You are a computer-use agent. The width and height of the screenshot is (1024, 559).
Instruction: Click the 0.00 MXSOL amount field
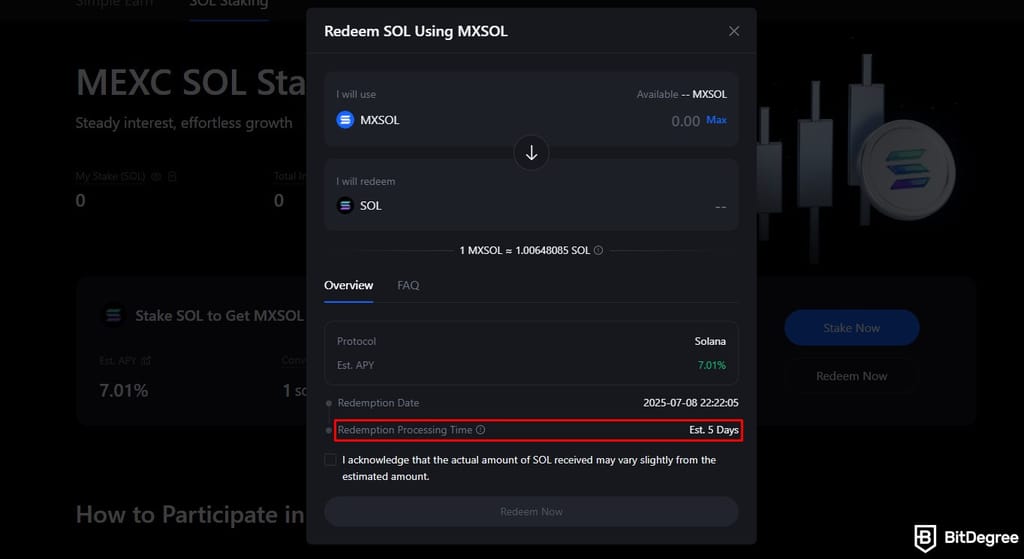(x=686, y=121)
